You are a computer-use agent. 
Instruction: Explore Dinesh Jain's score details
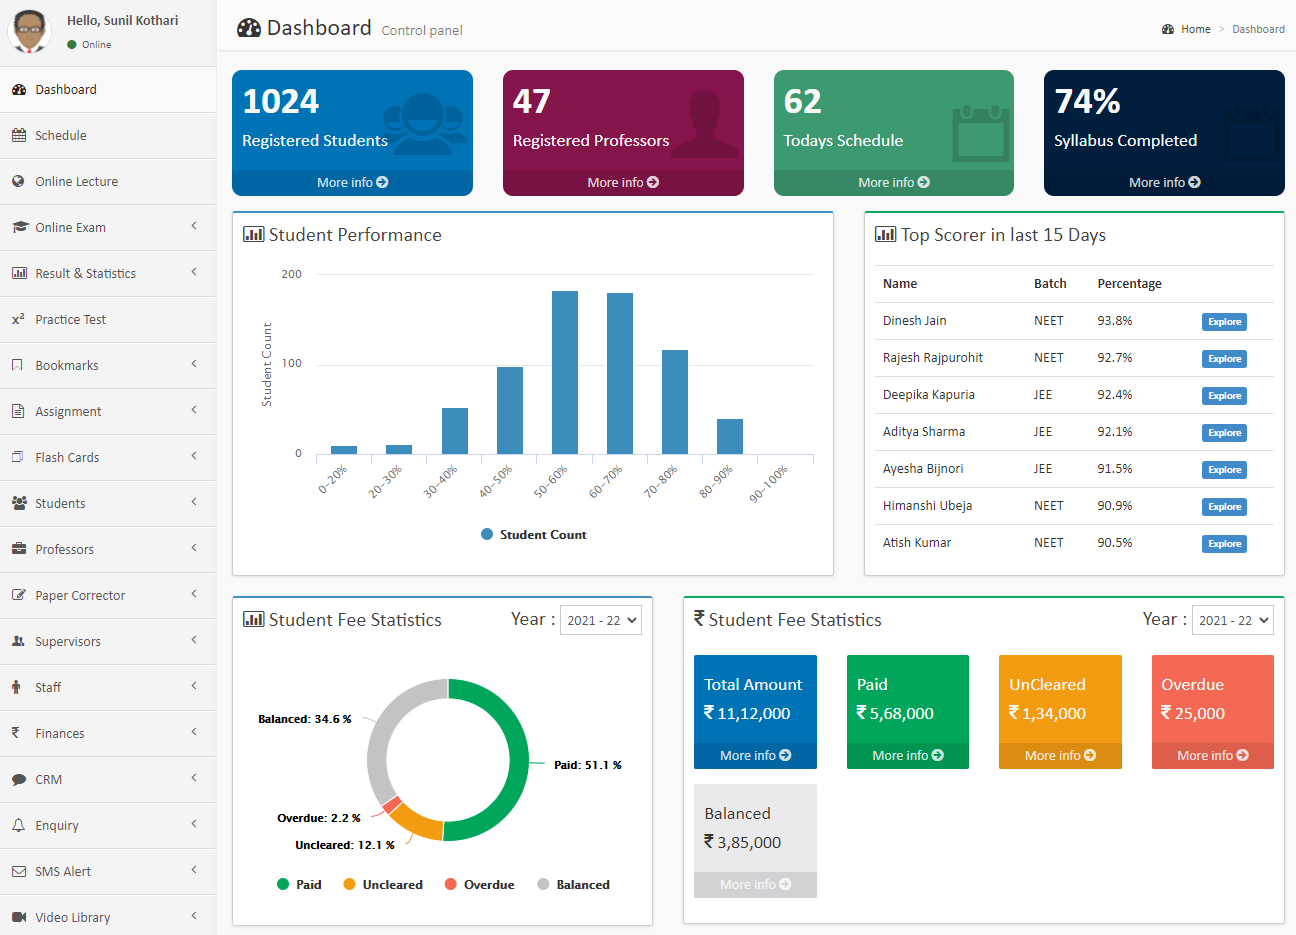pyautogui.click(x=1224, y=322)
